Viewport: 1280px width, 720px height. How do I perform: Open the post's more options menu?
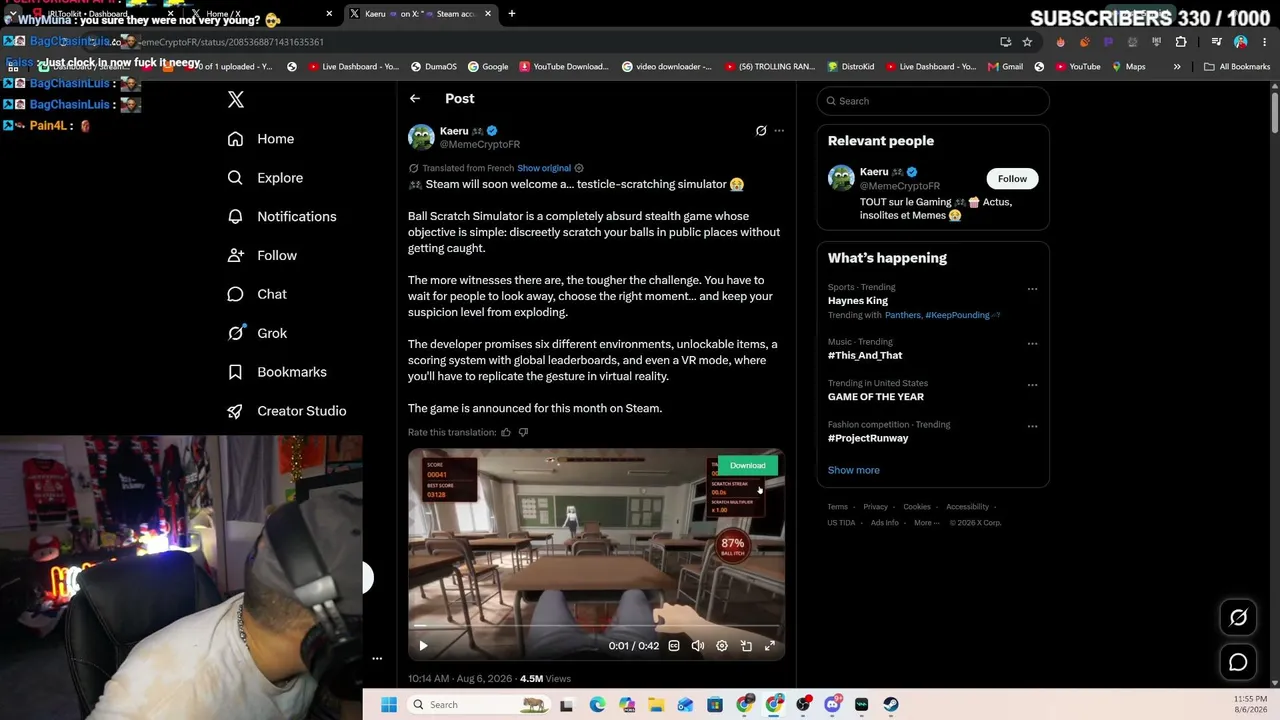[x=779, y=131]
